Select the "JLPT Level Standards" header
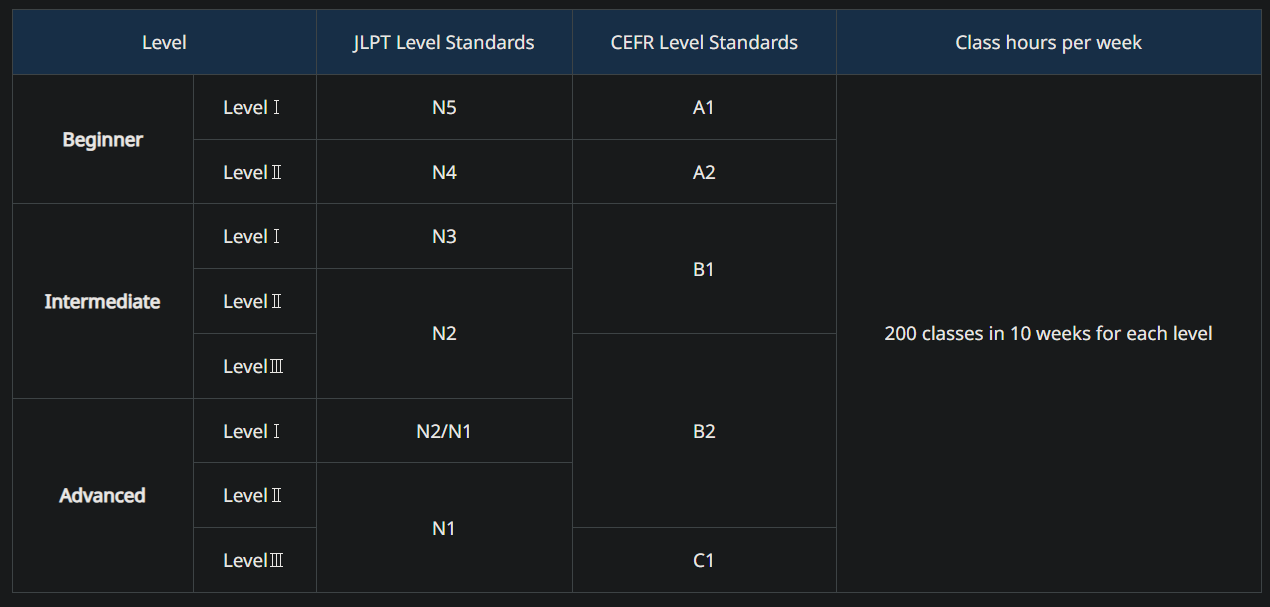 [x=444, y=42]
